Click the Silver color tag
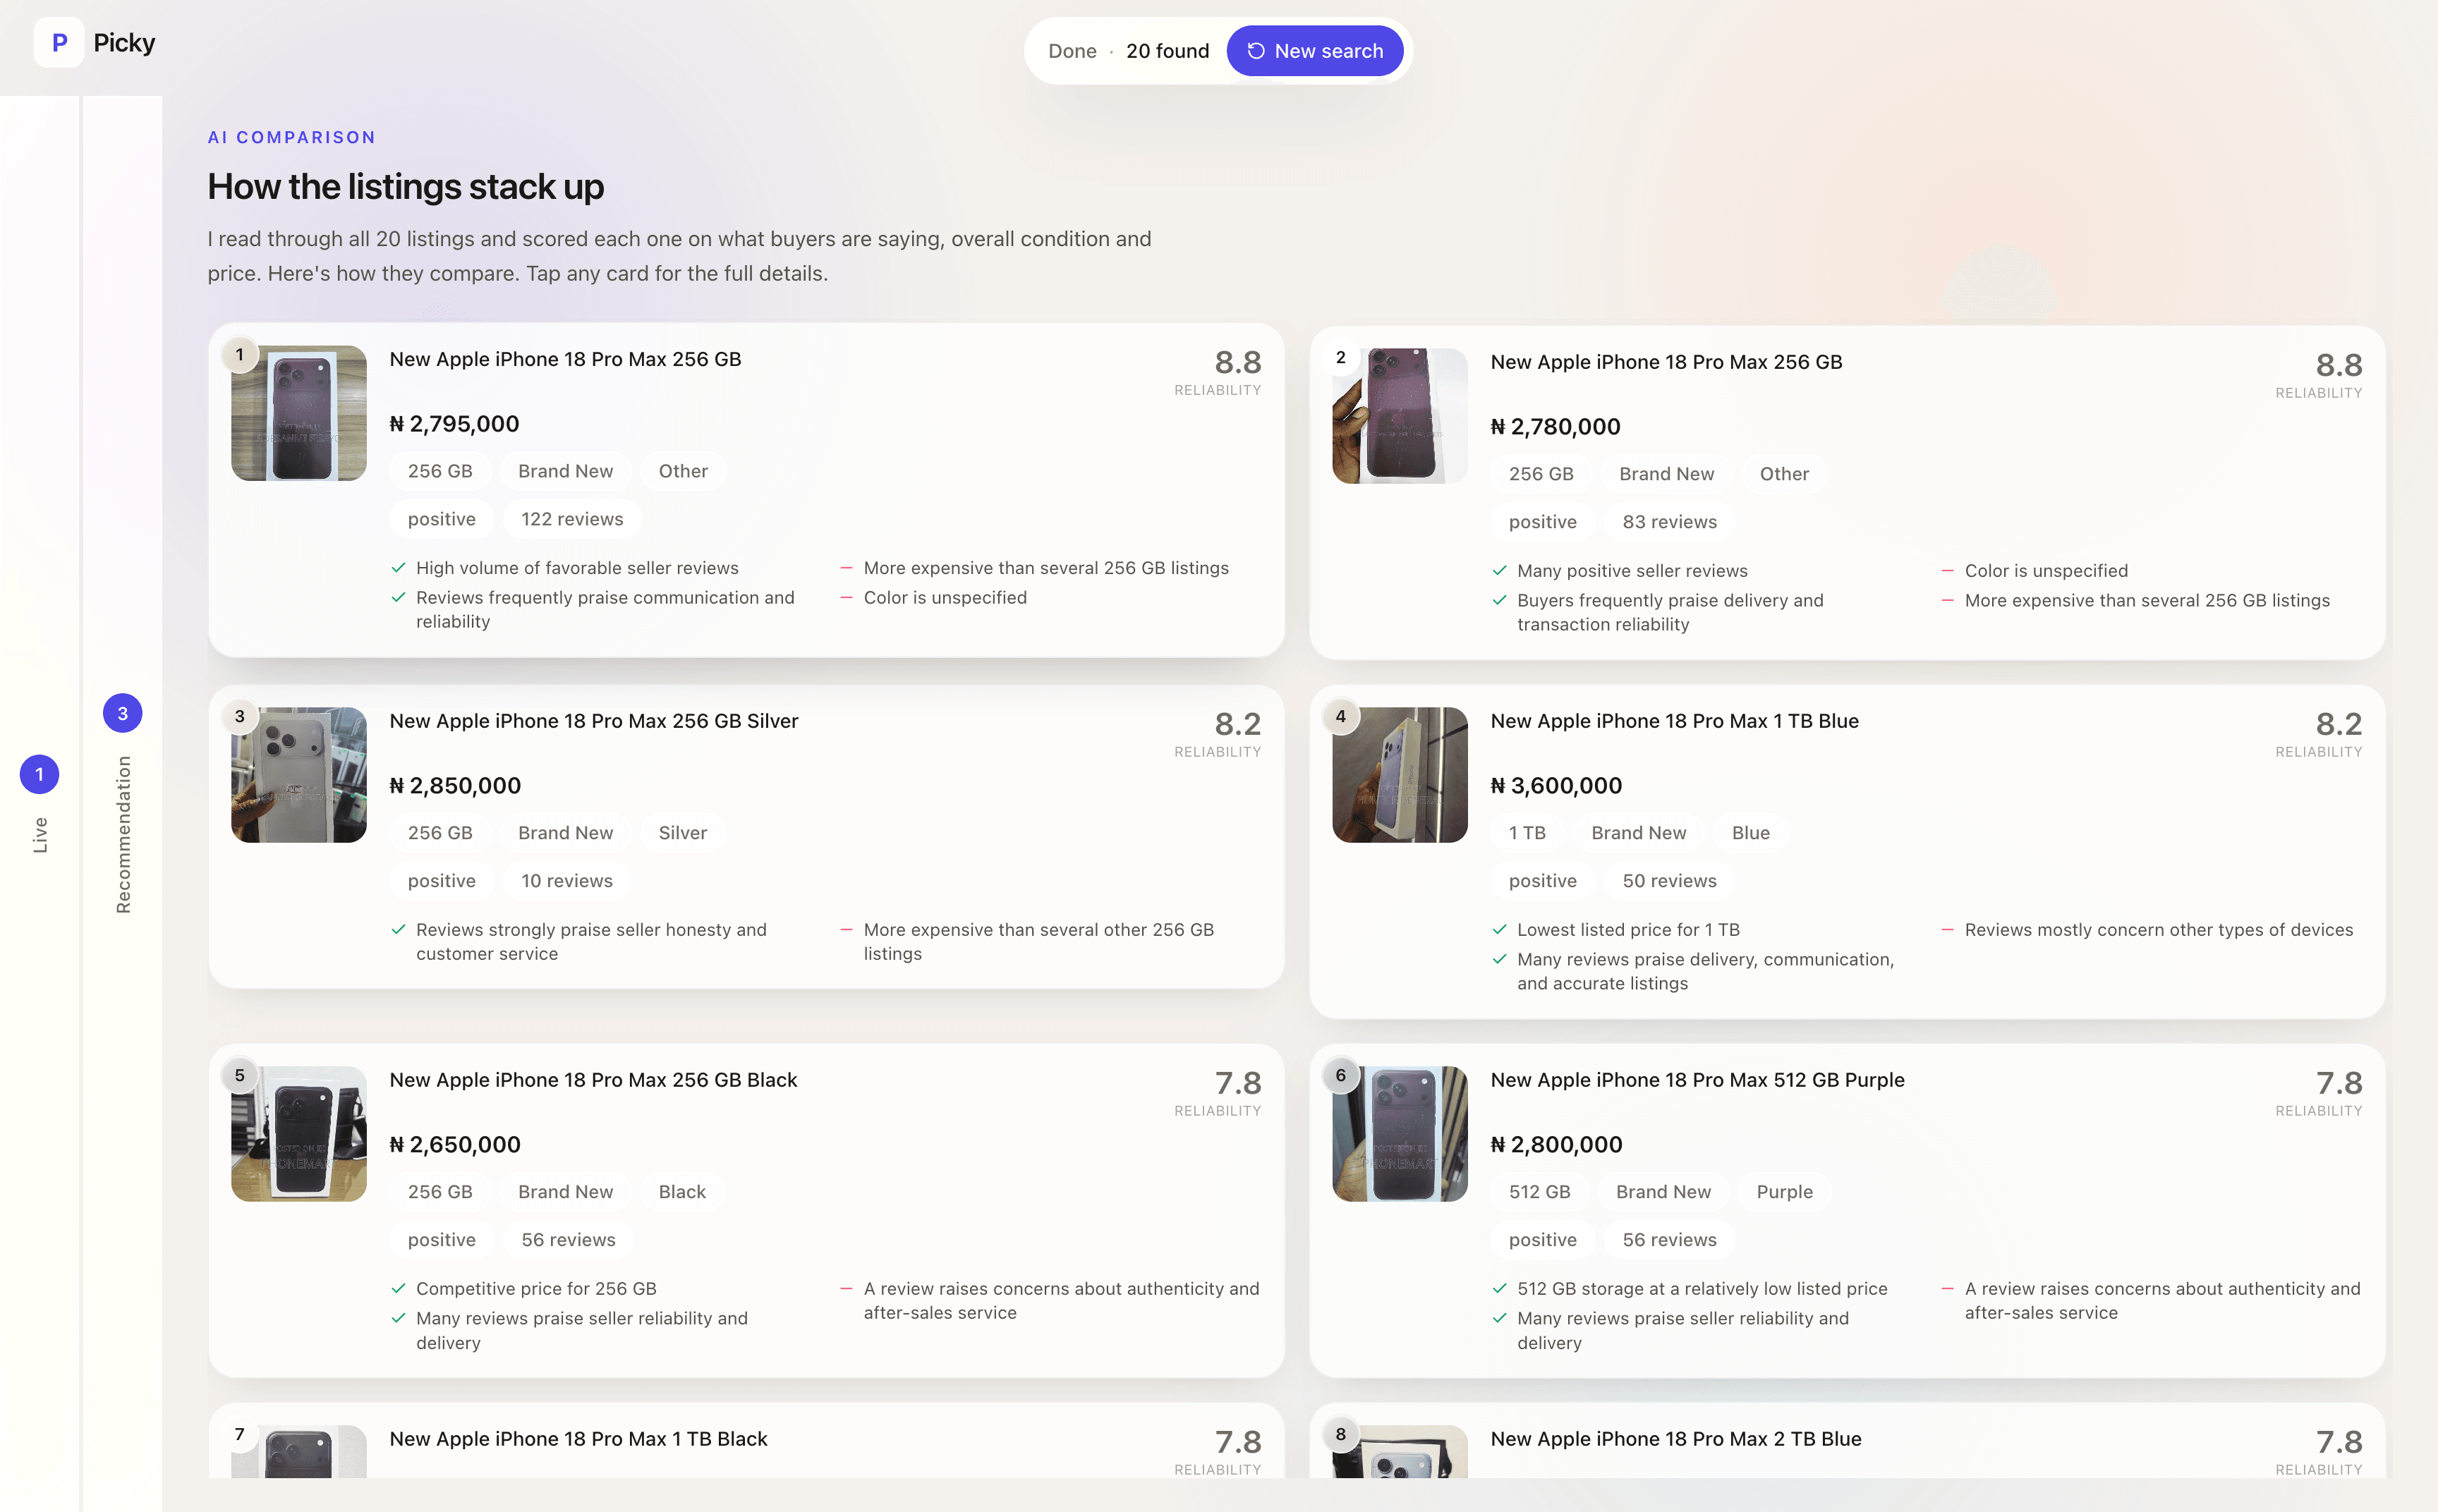The height and width of the screenshot is (1512, 2438). pos(683,833)
